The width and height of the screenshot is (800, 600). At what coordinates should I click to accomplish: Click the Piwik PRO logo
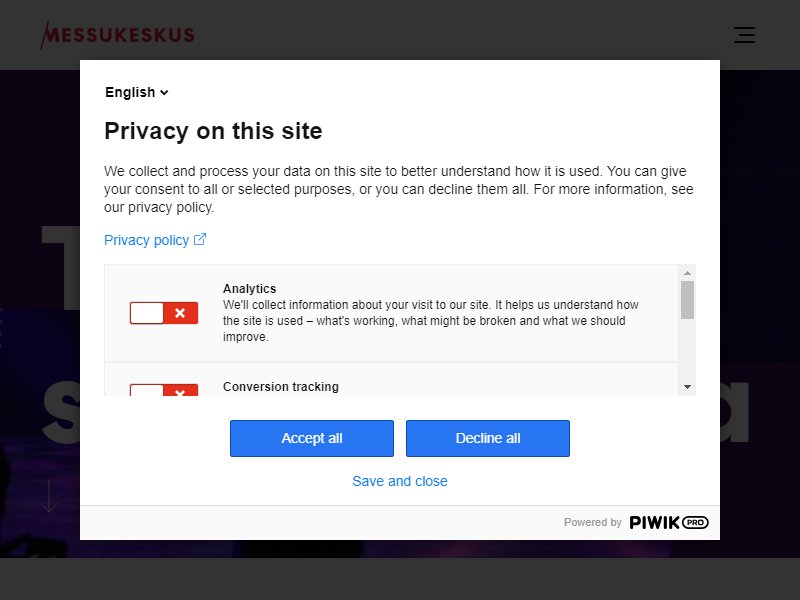coord(669,522)
